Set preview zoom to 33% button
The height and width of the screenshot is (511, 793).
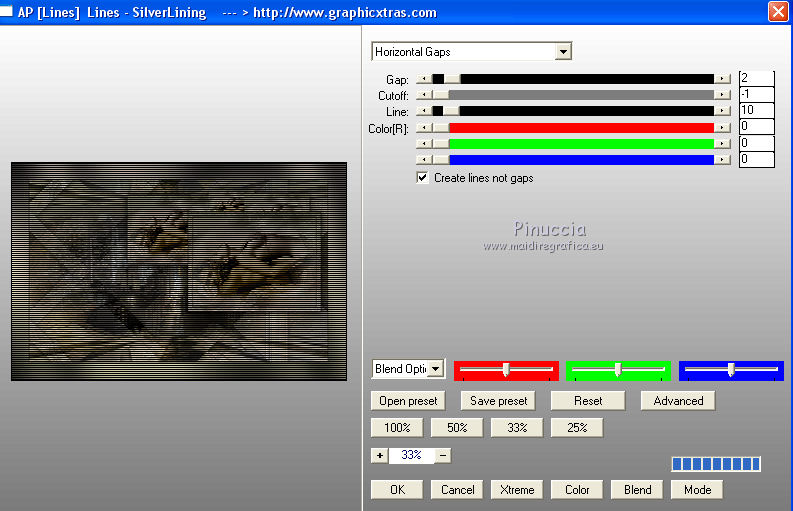(517, 428)
